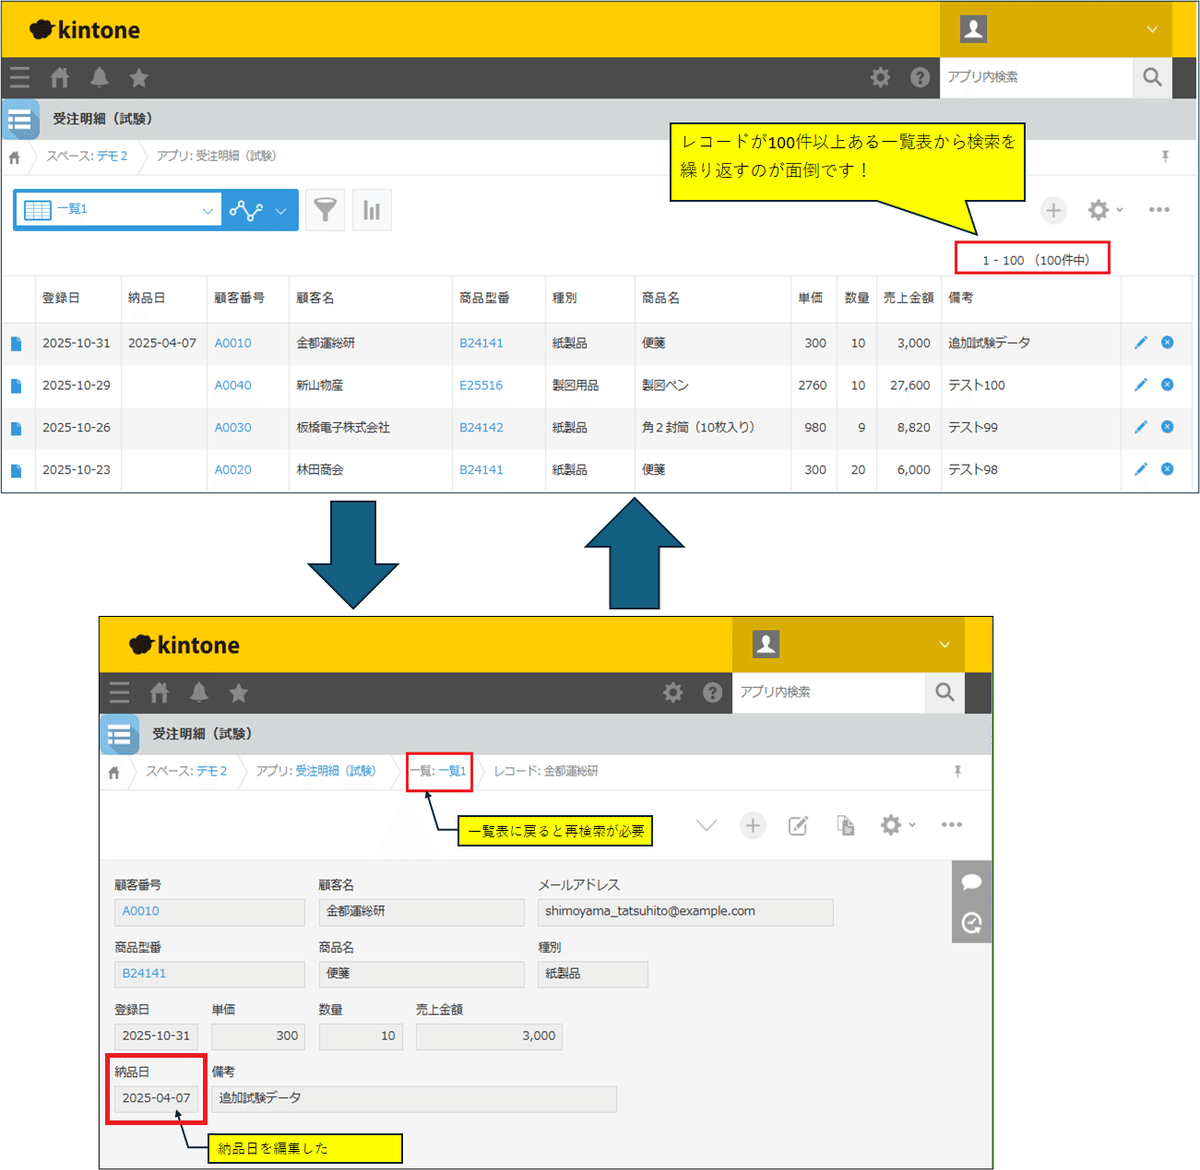Viewport: 1200px width, 1170px height.
Task: Add new record plus in record view
Action: 753,825
